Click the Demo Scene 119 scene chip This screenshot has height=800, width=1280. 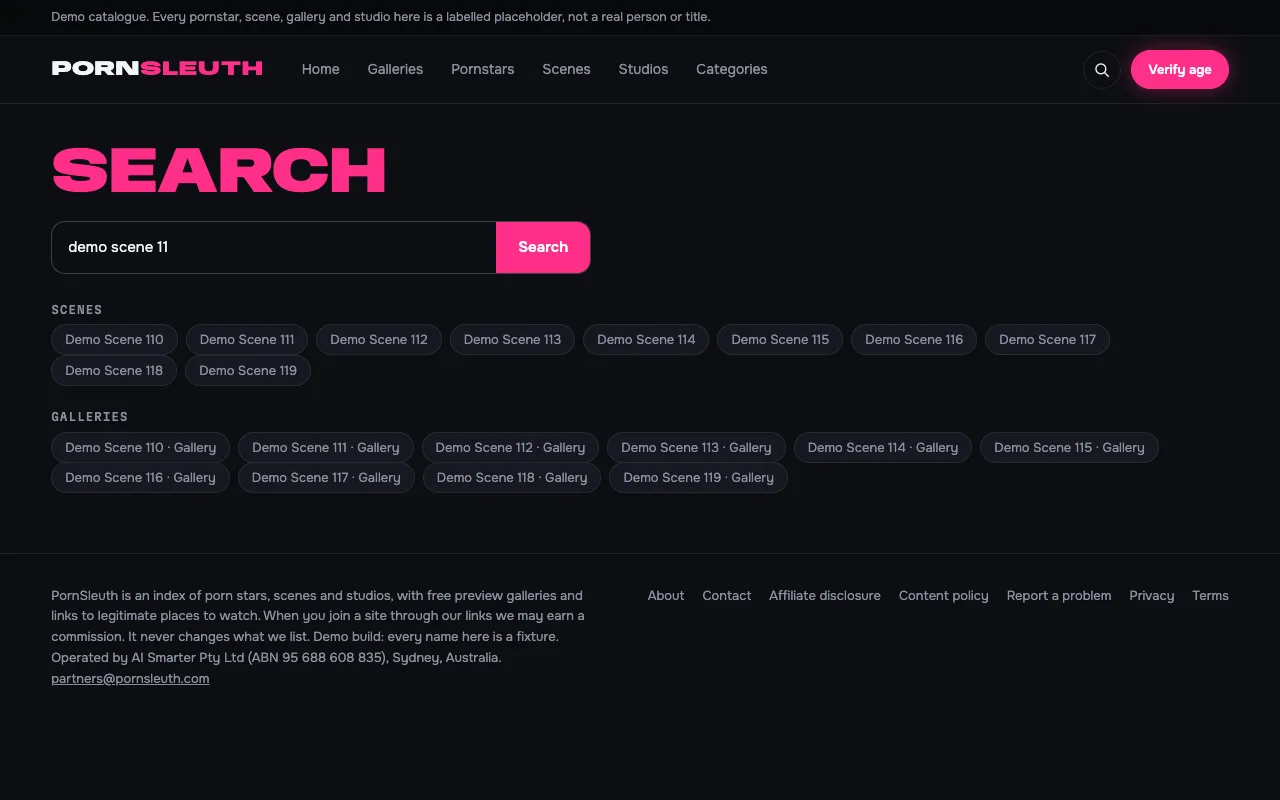coord(248,370)
